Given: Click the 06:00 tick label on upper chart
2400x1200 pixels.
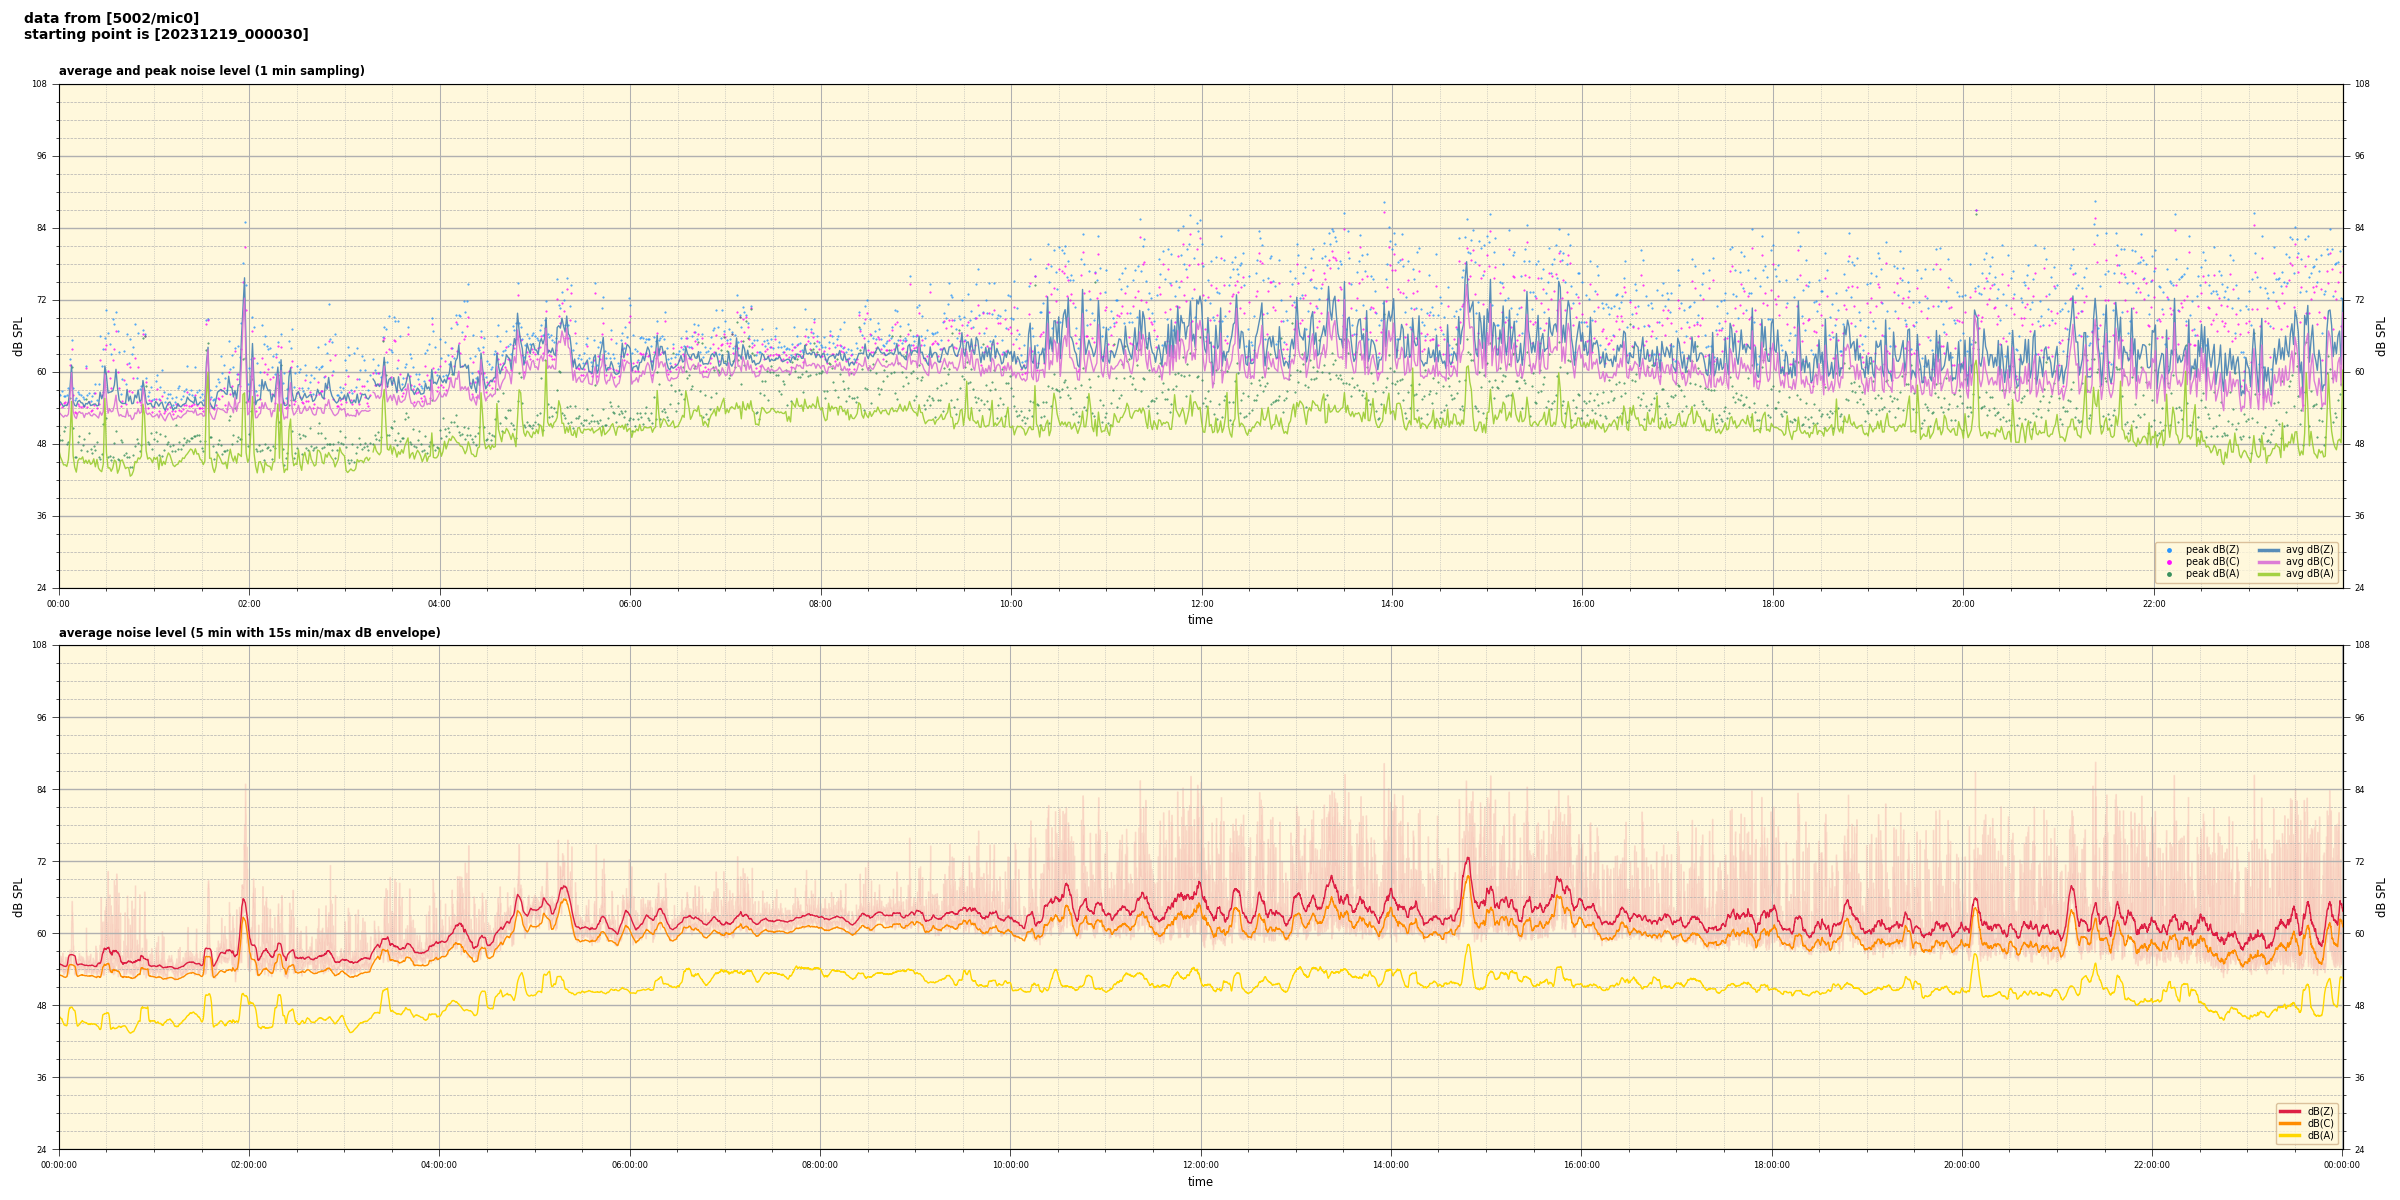Looking at the screenshot, I should [x=630, y=604].
